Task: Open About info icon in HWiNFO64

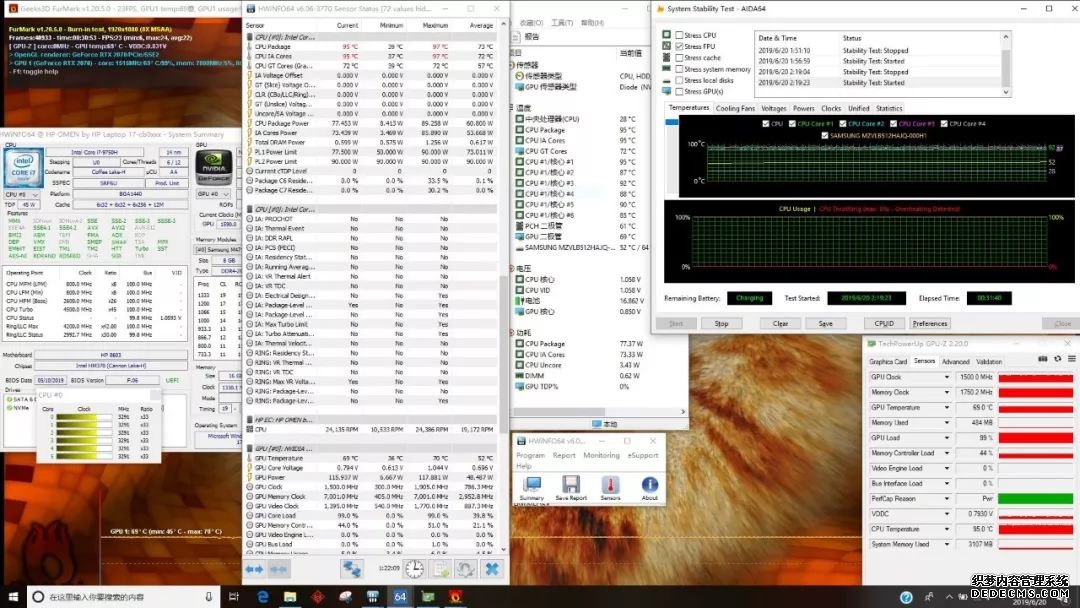Action: point(650,488)
